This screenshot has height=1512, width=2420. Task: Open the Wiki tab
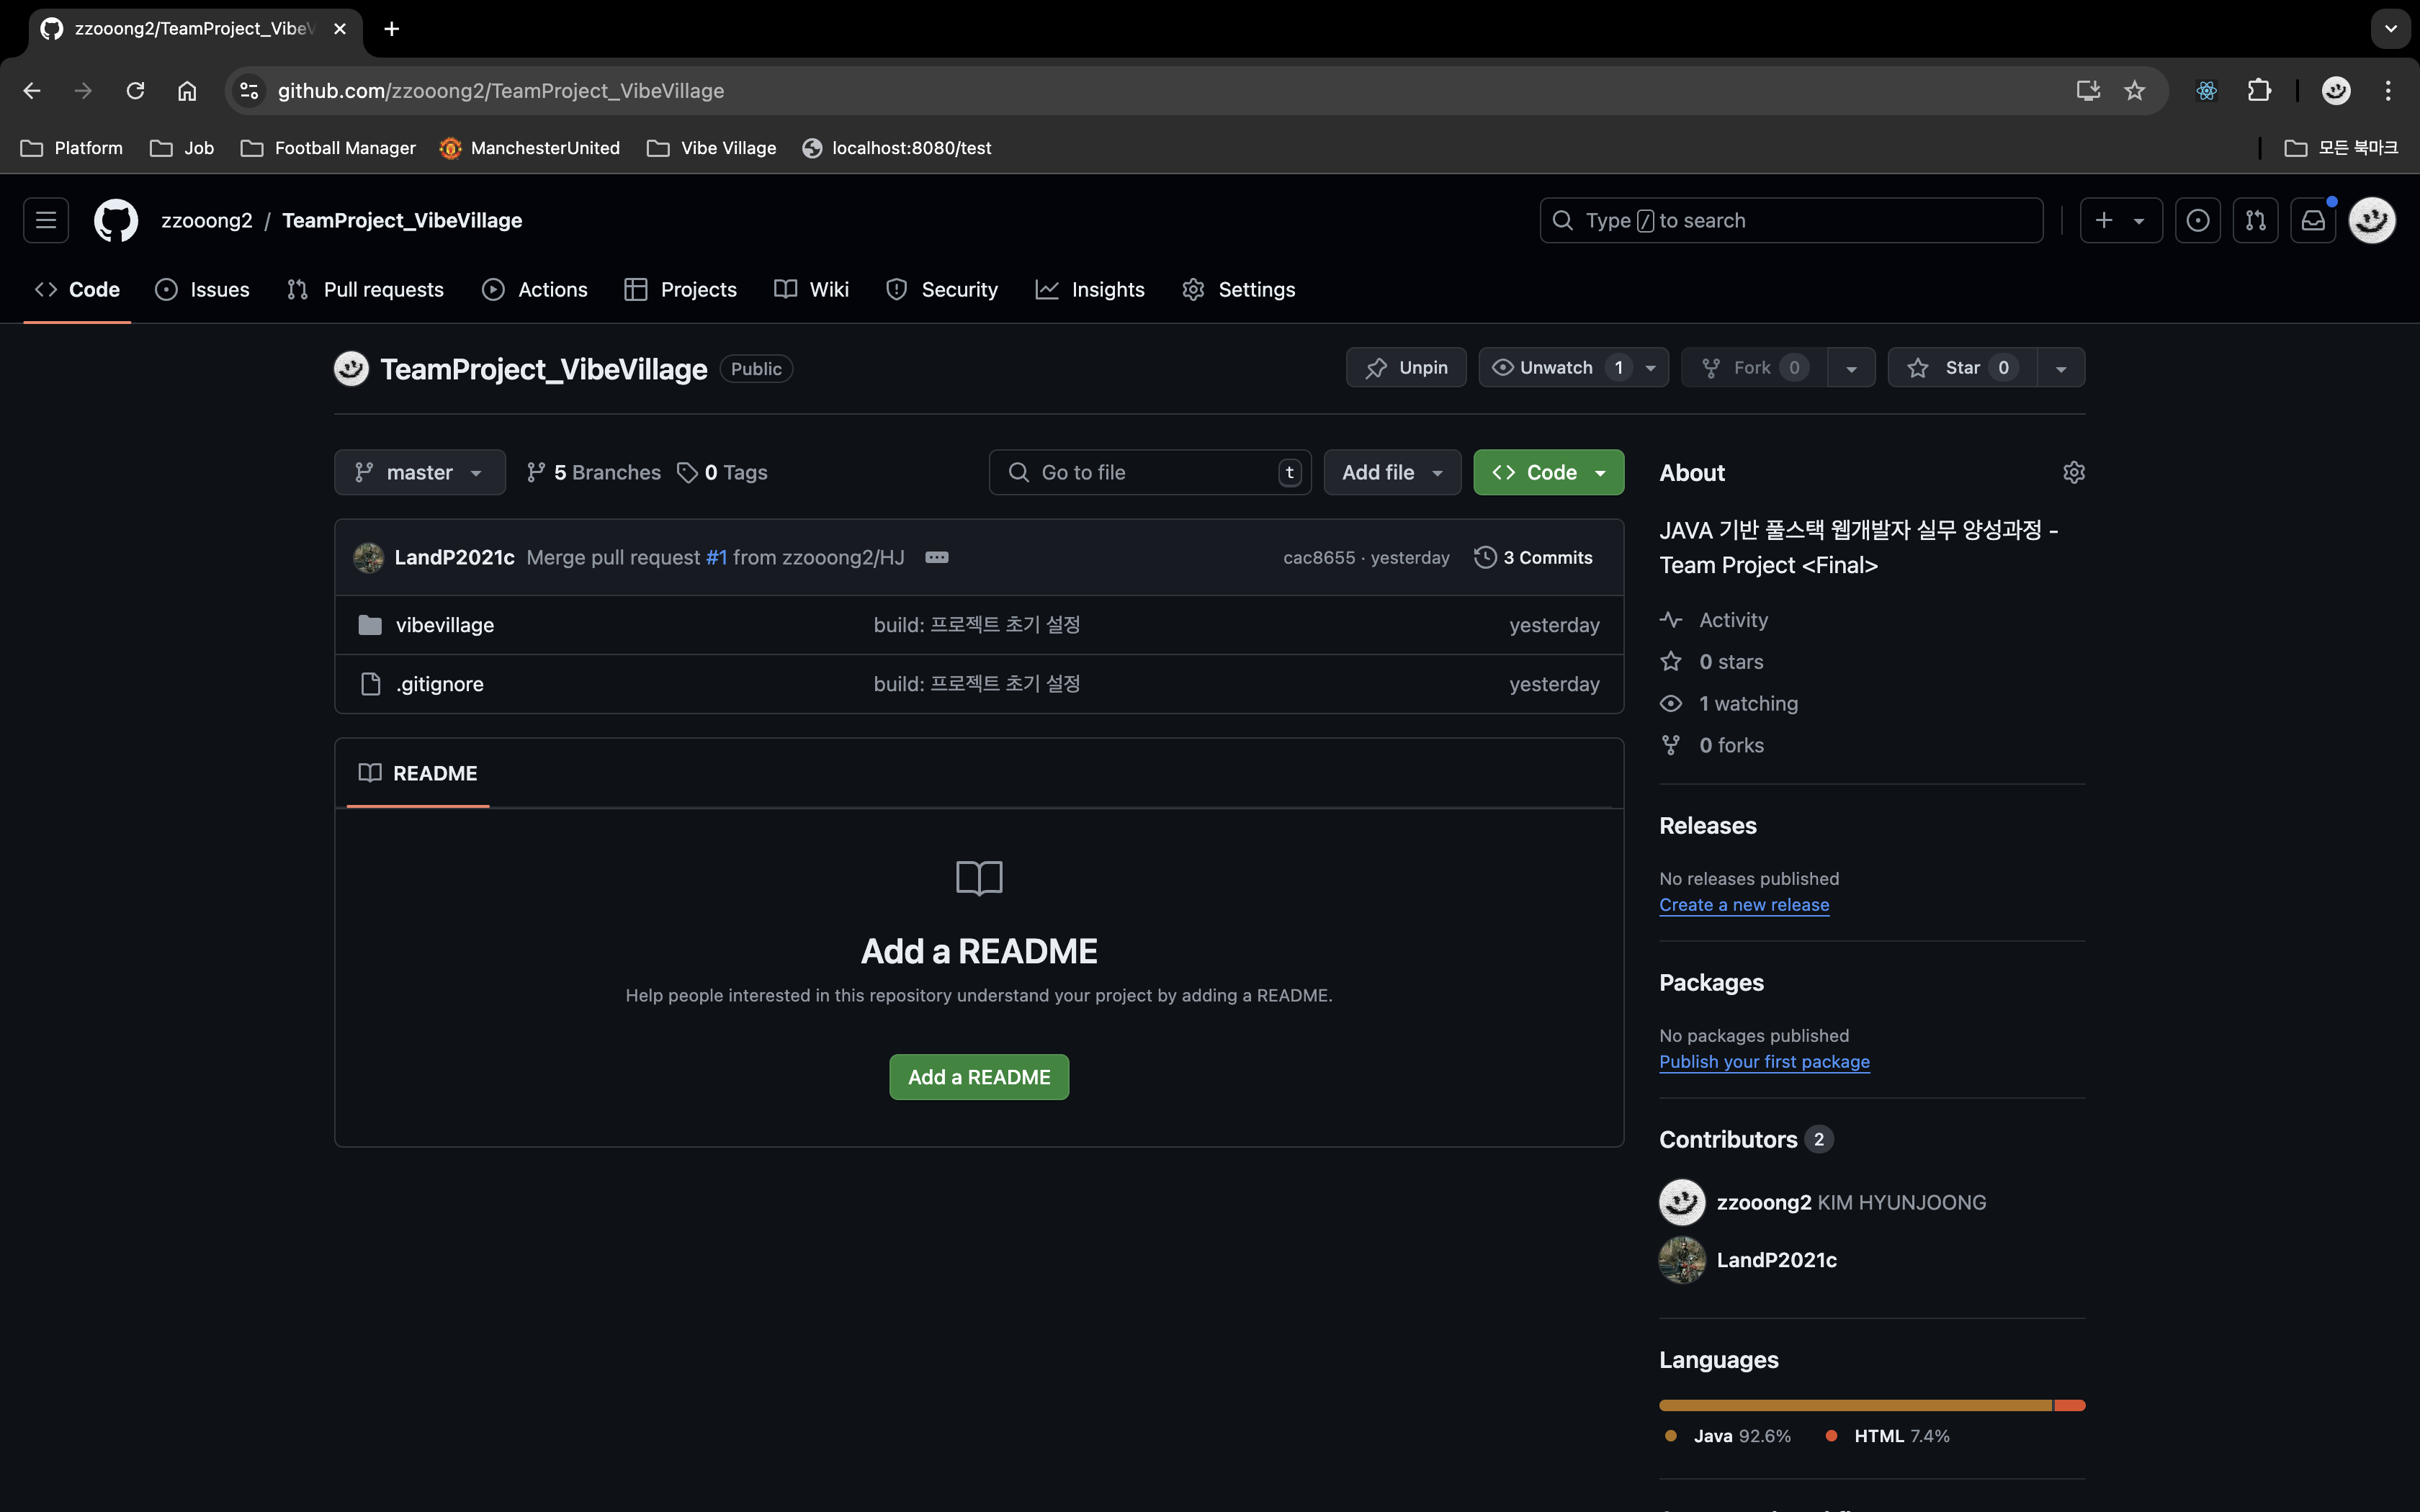(811, 290)
